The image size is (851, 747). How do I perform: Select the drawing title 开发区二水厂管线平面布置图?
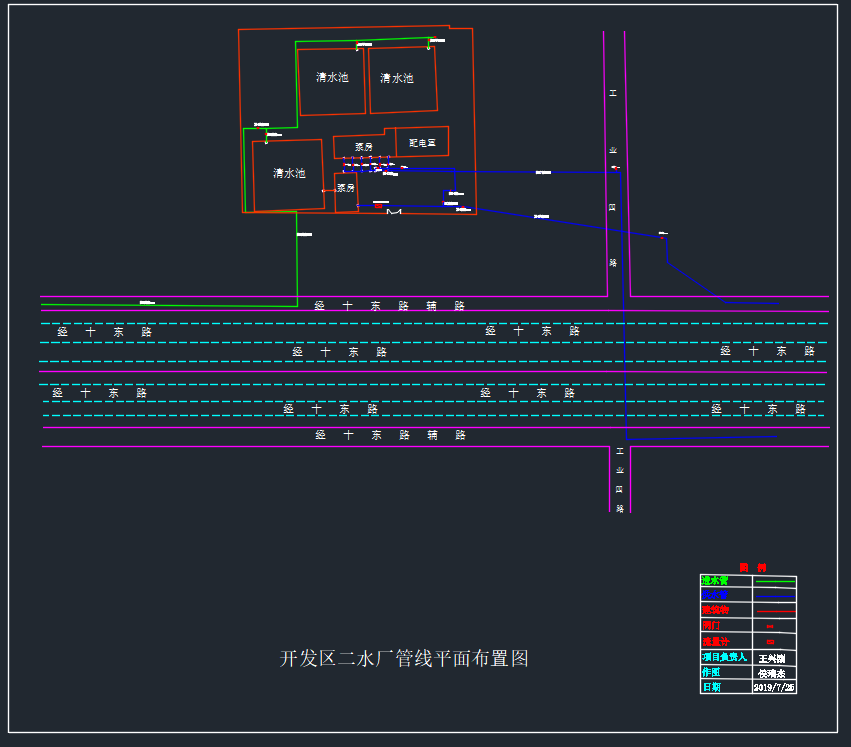(x=403, y=659)
